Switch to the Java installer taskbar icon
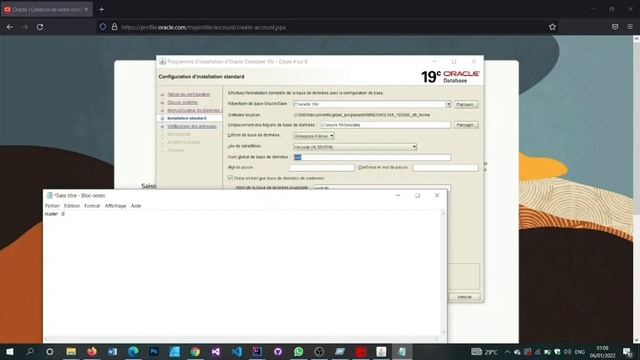Image resolution: width=640 pixels, height=360 pixels. tap(381, 351)
